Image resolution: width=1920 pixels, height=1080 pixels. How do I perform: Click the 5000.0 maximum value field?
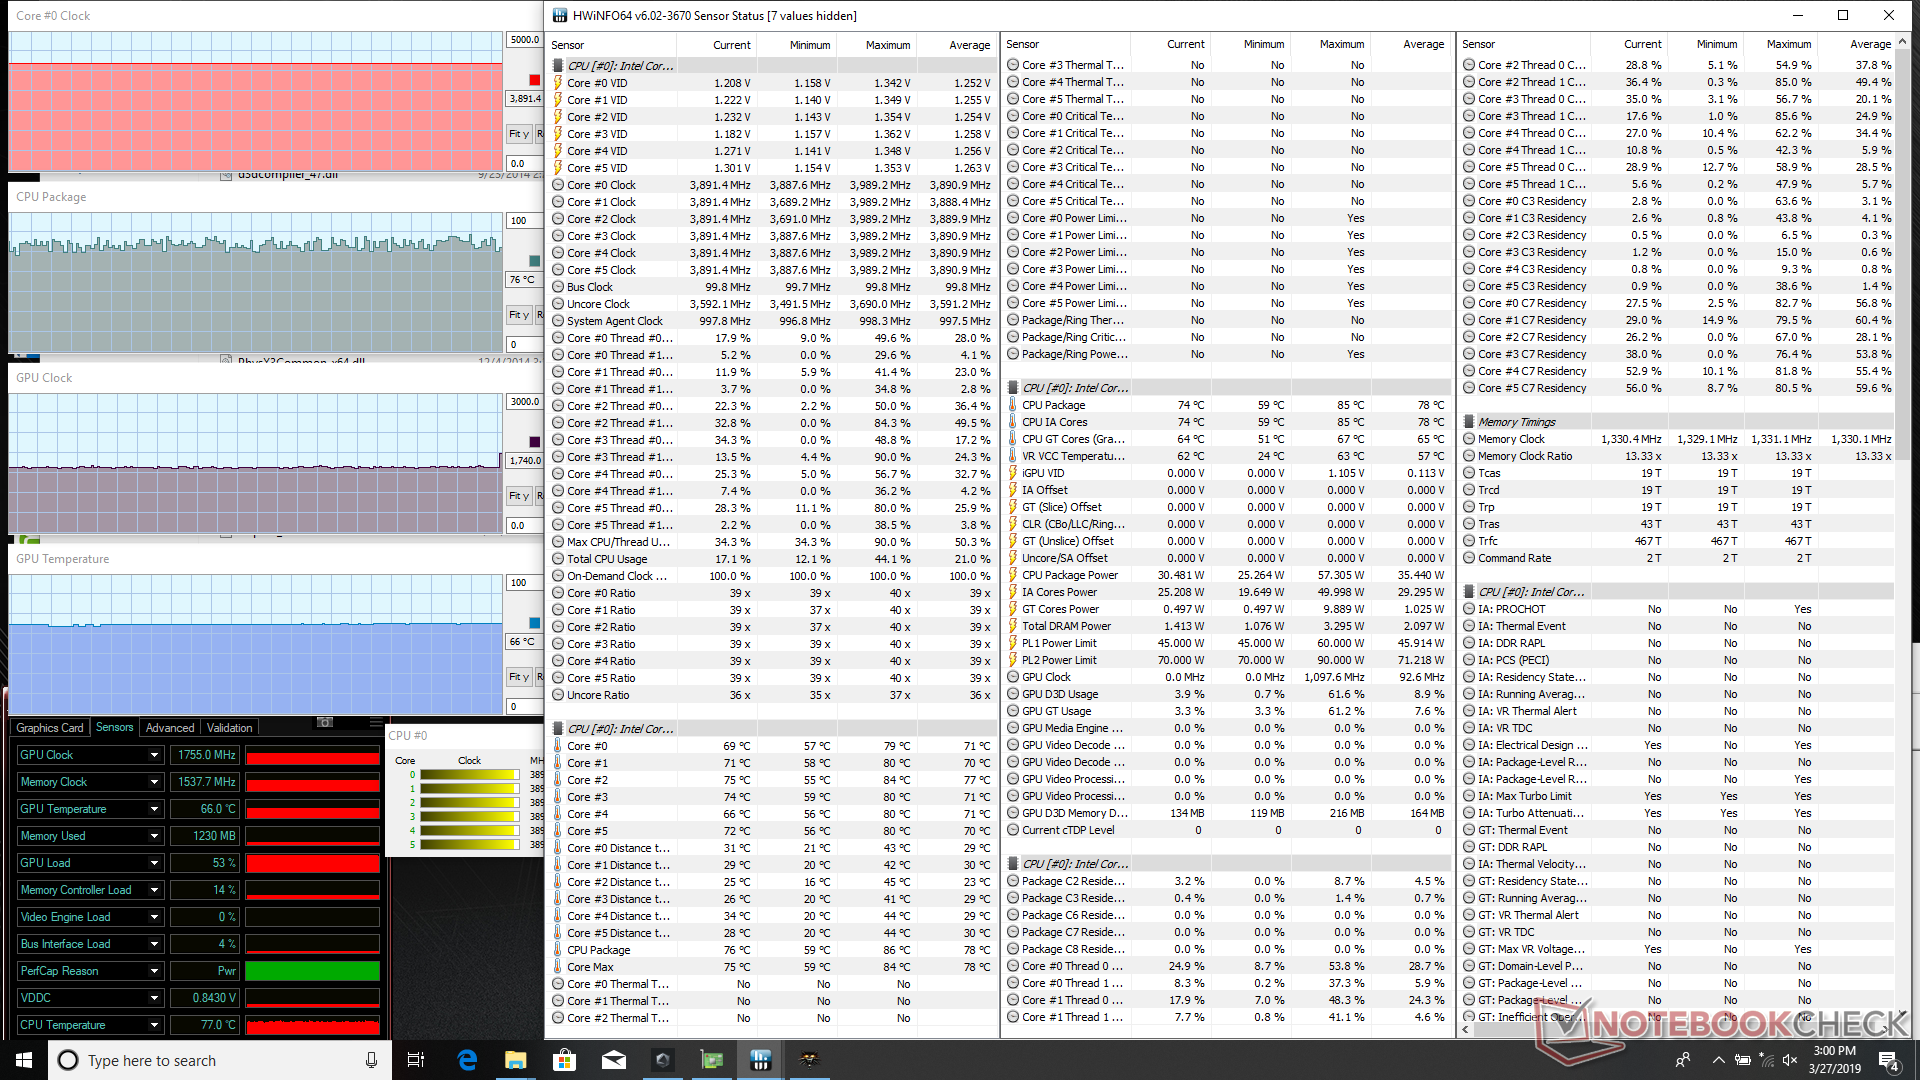524,40
